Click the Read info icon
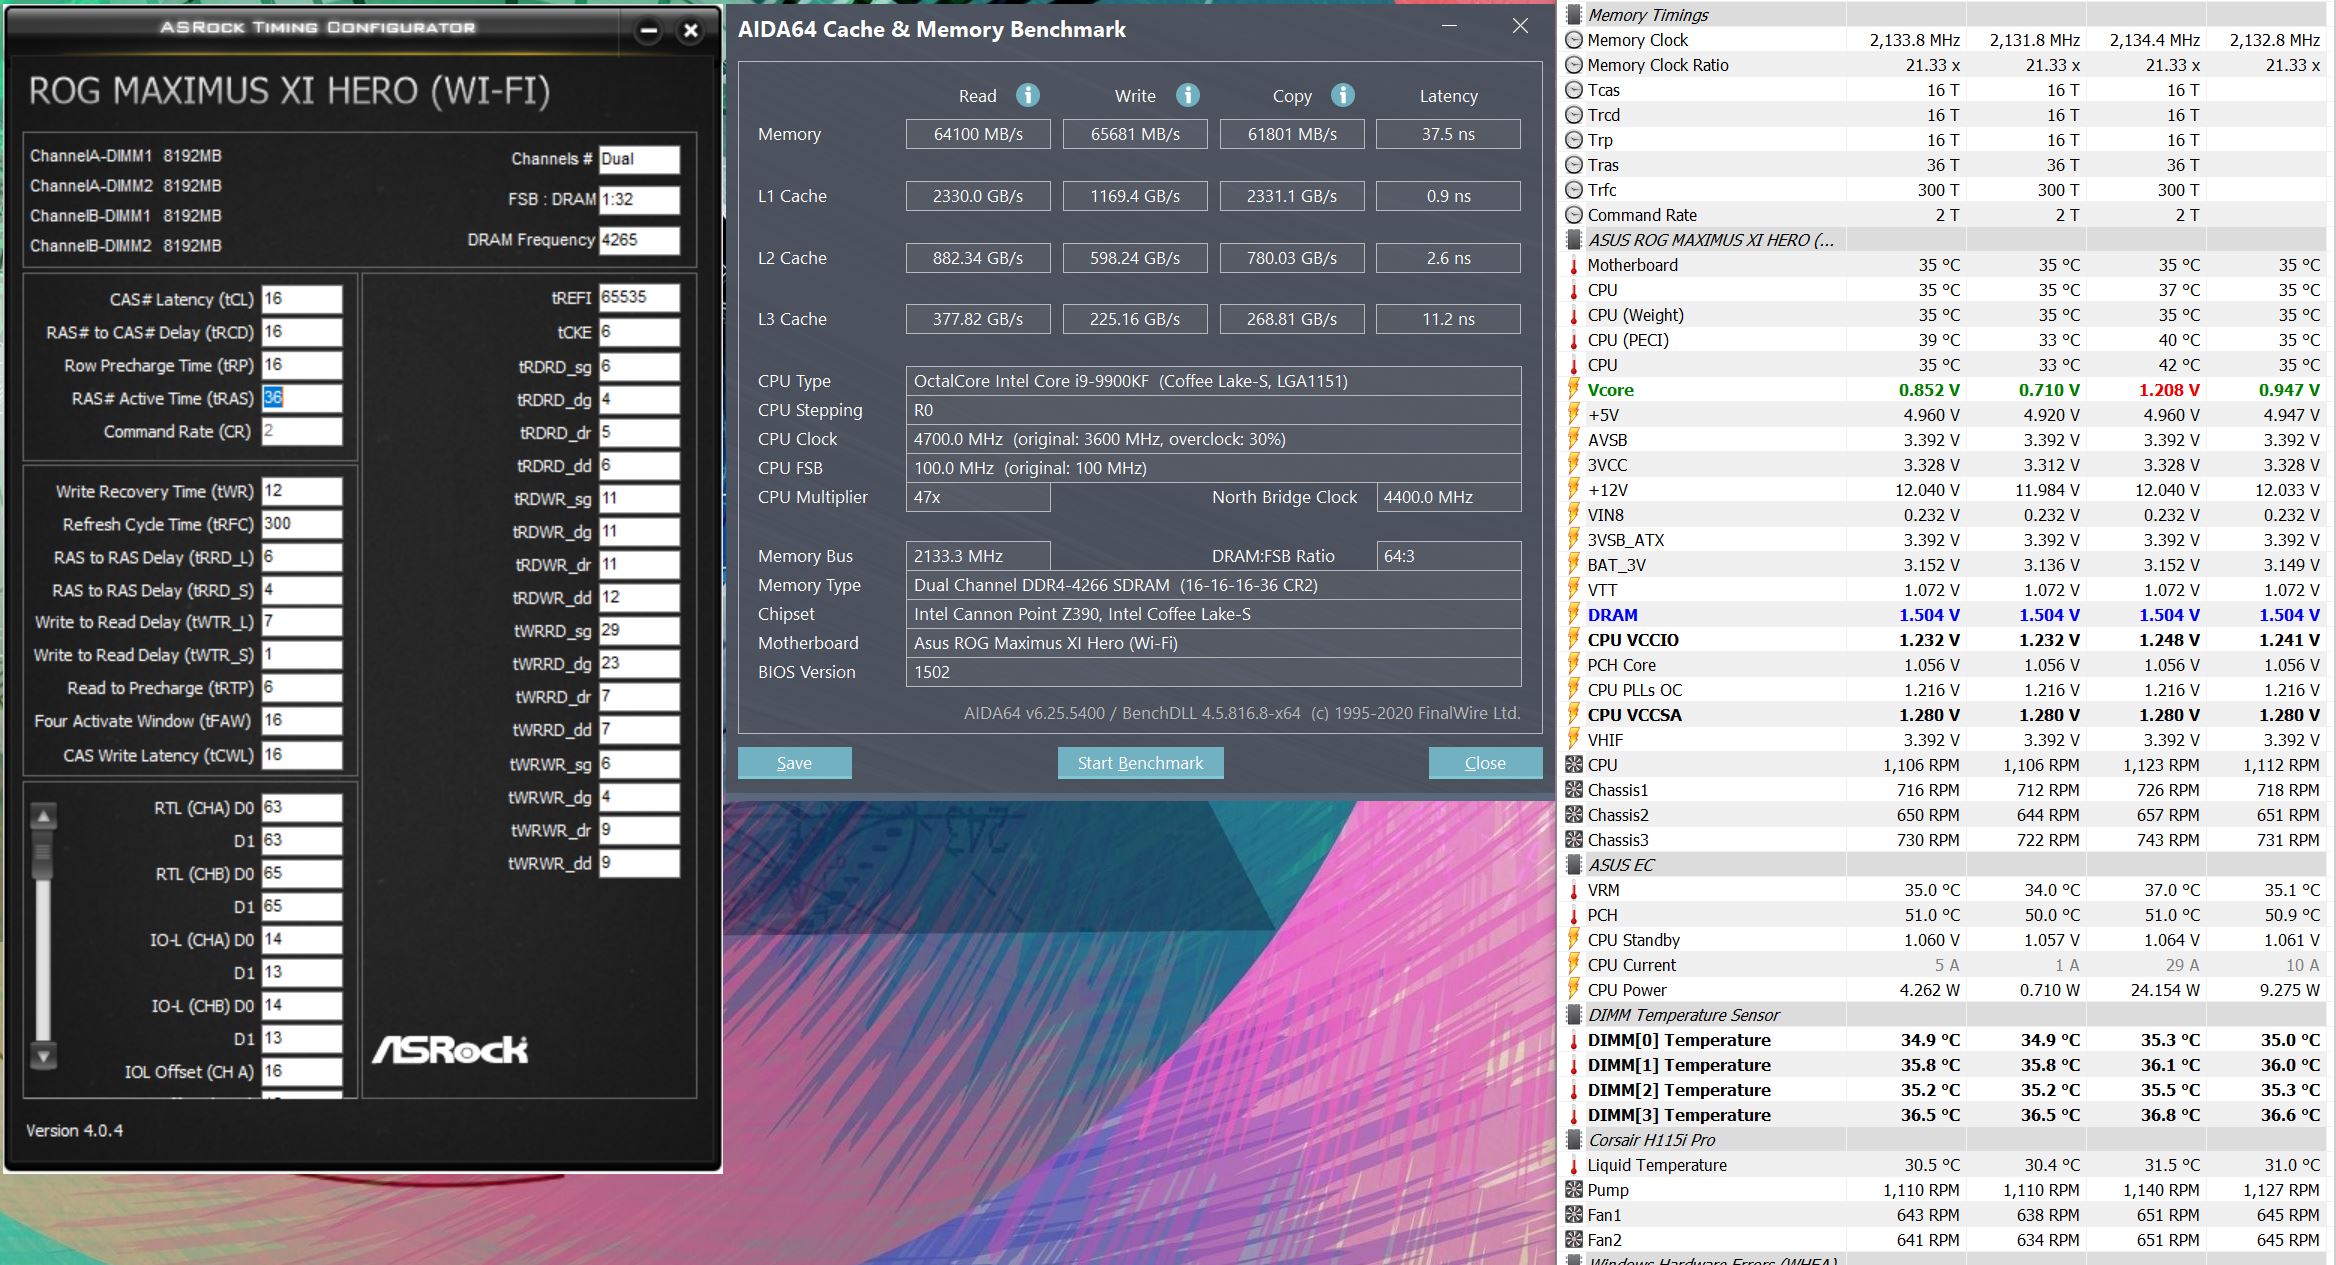The image size is (2336, 1265). tap(1027, 95)
